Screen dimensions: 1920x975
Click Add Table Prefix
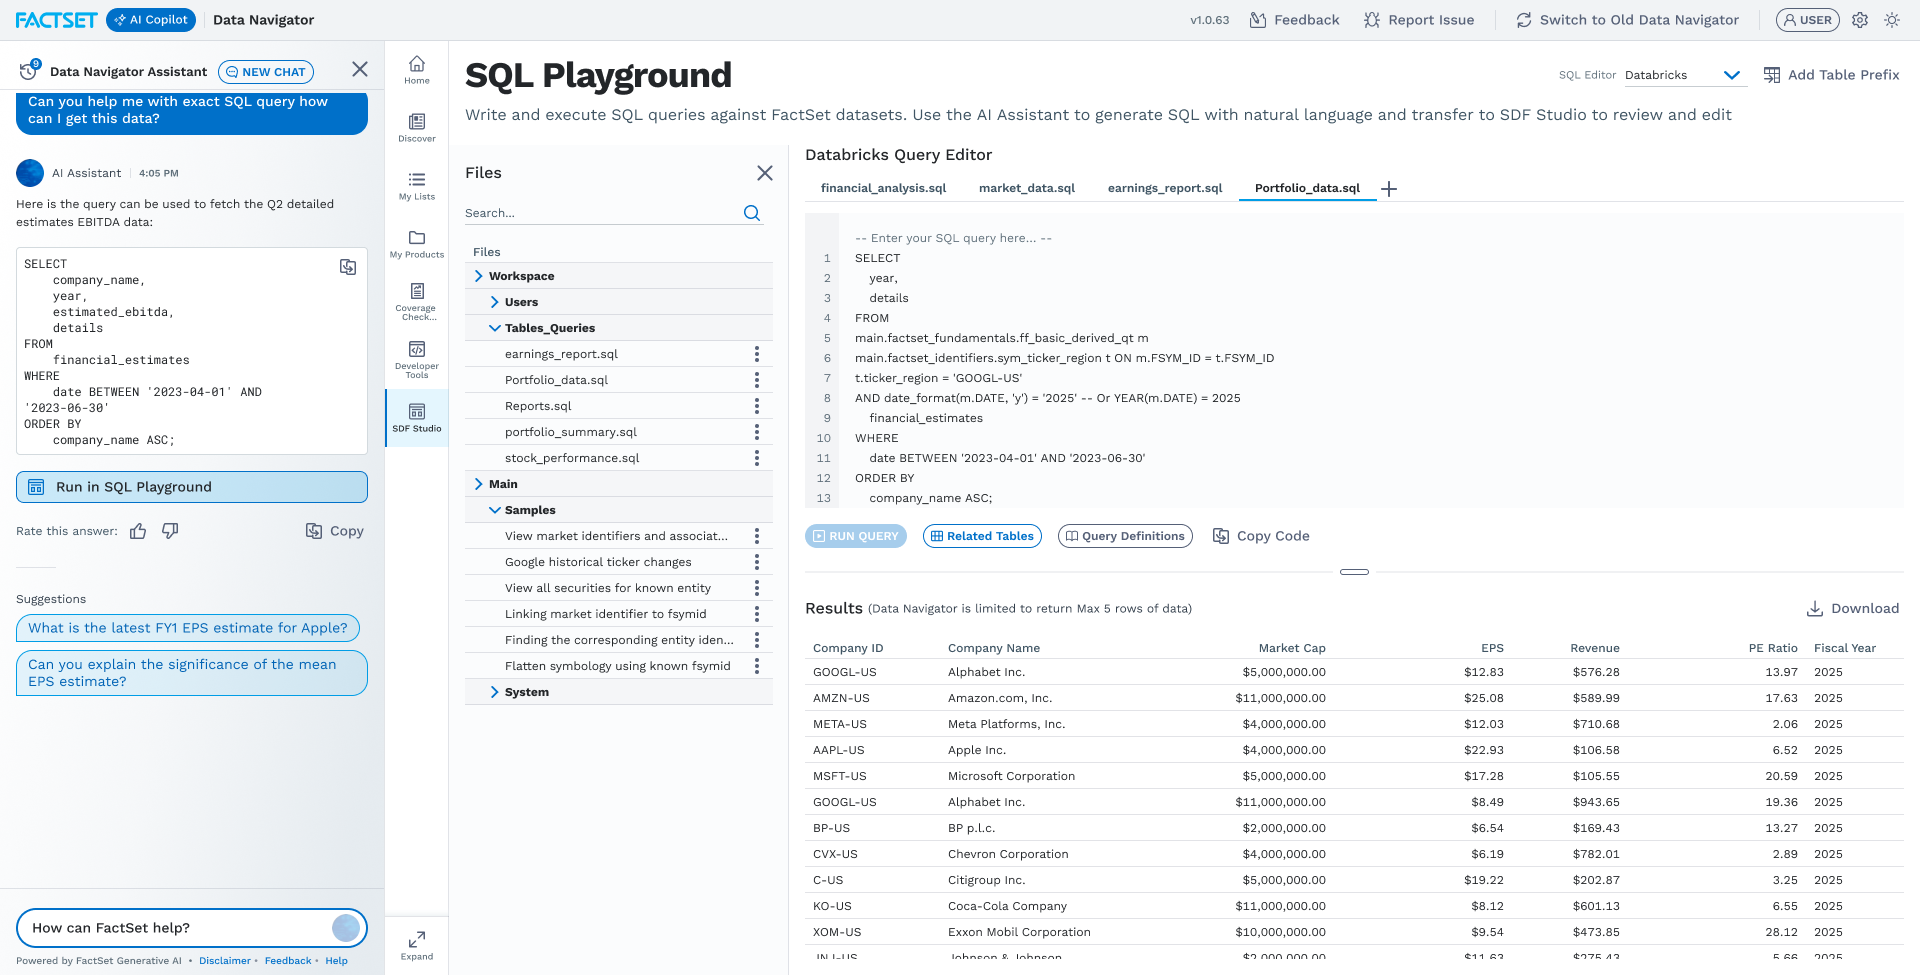coord(1831,75)
